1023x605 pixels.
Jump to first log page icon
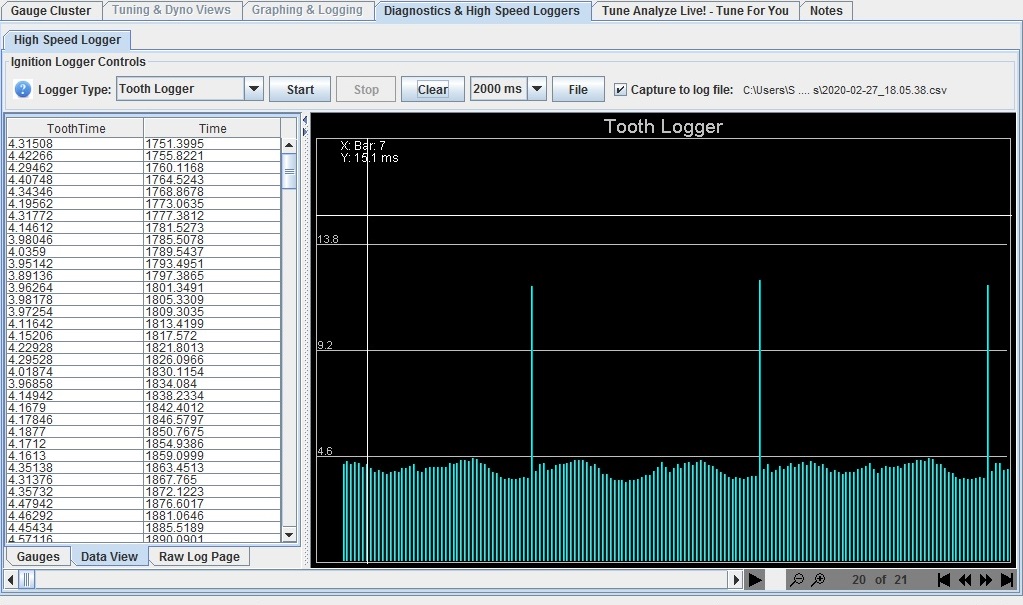click(x=943, y=580)
